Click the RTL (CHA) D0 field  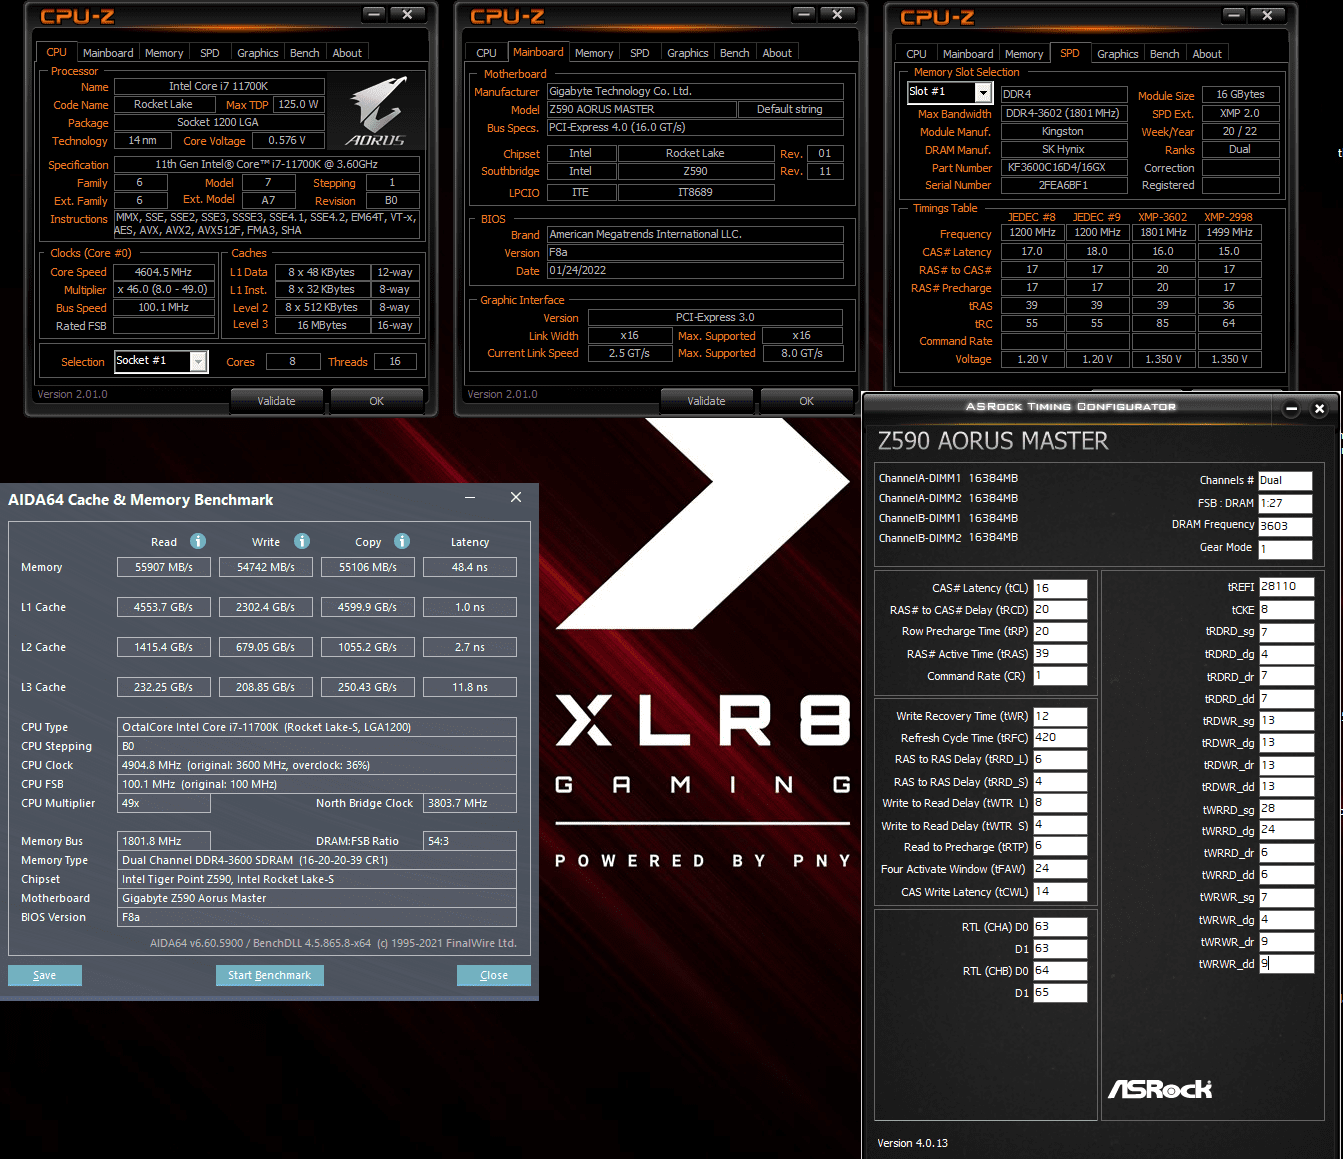pyautogui.click(x=1060, y=927)
